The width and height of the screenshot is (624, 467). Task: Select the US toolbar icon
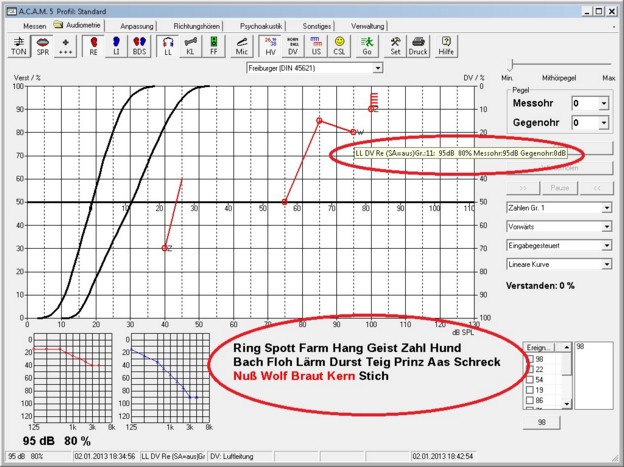316,46
